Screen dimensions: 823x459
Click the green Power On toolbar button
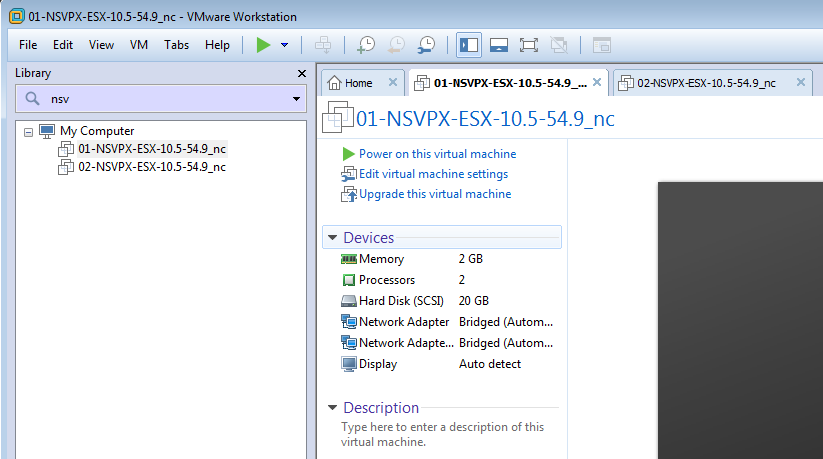[263, 45]
